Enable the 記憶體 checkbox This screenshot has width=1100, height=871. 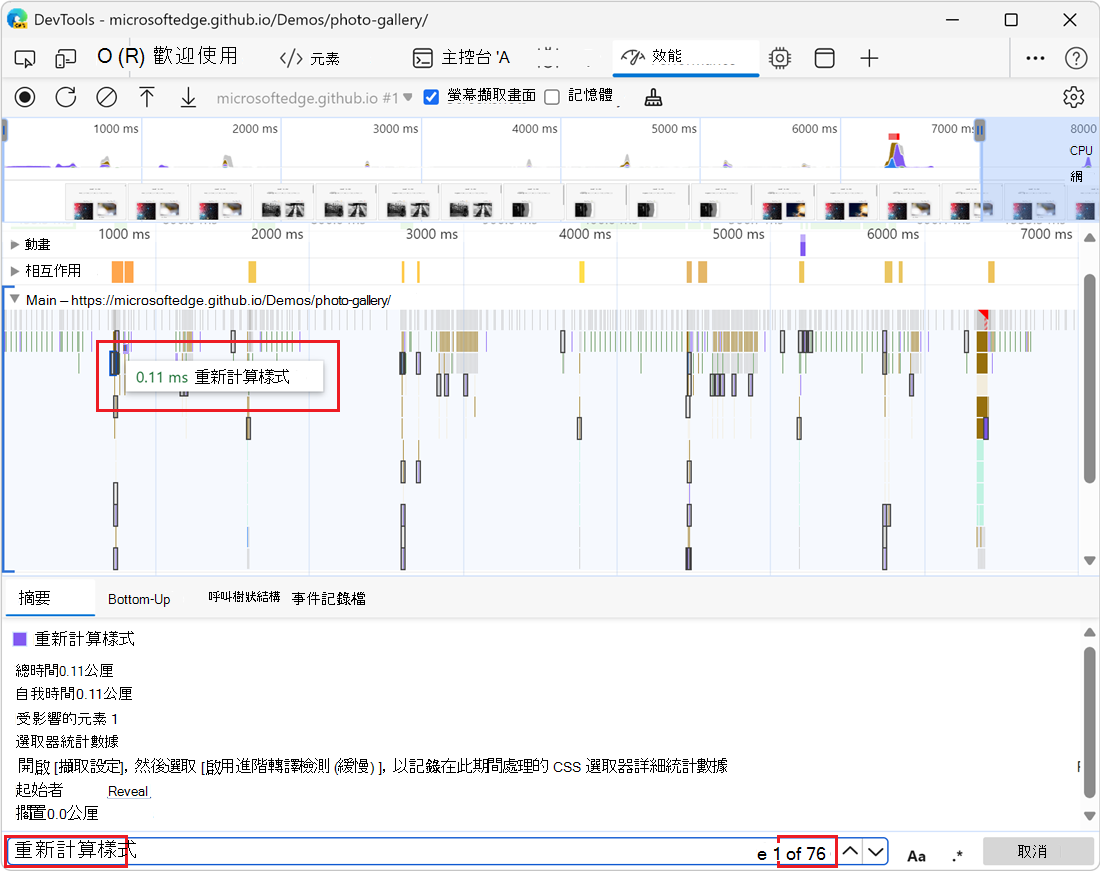551,97
